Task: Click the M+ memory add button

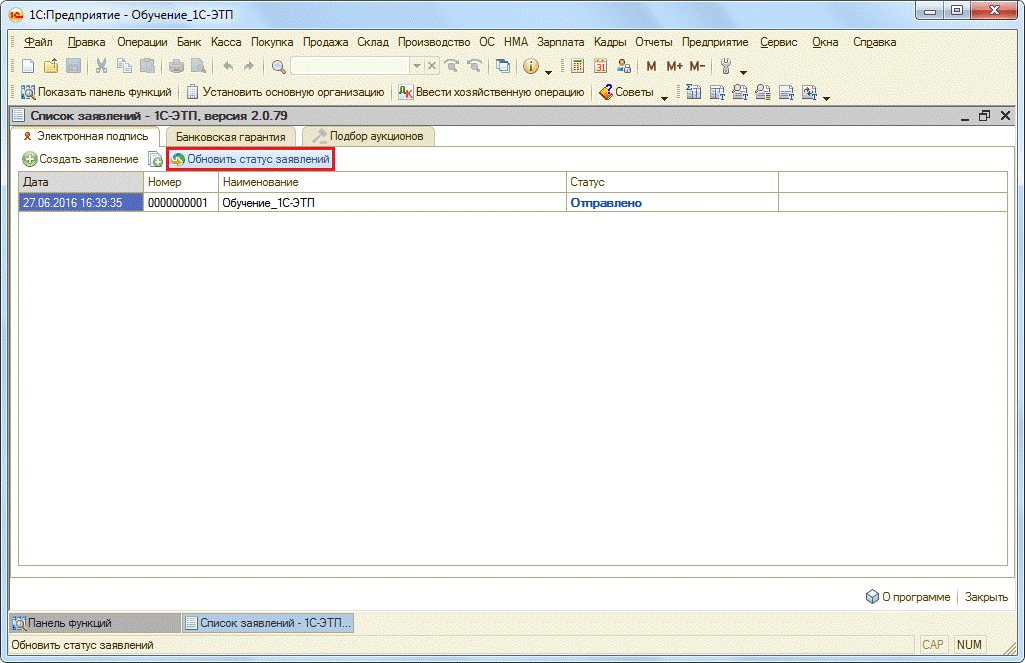Action: [675, 66]
